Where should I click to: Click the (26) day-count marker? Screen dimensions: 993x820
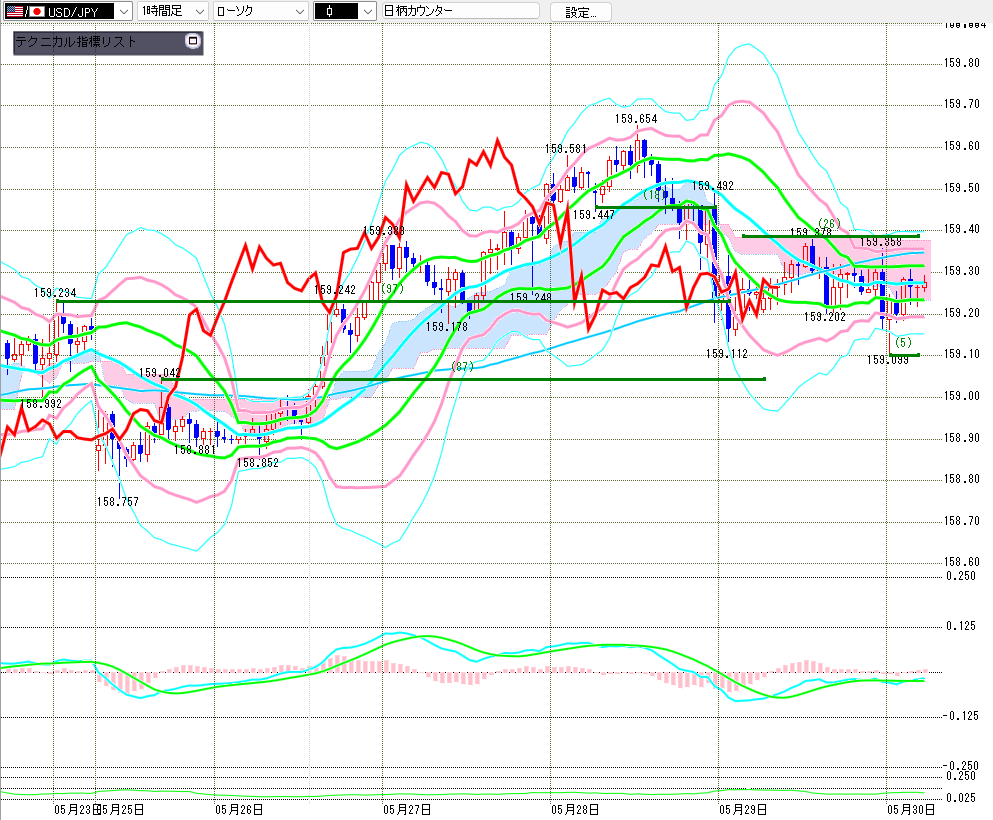[x=829, y=223]
